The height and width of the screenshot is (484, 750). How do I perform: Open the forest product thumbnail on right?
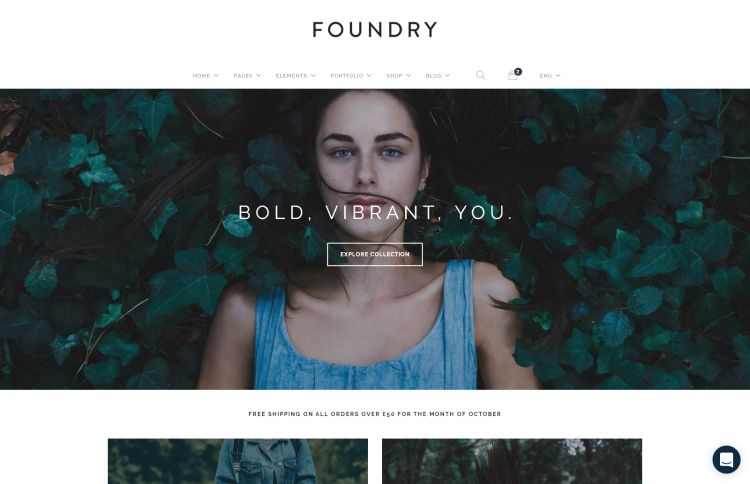512,462
